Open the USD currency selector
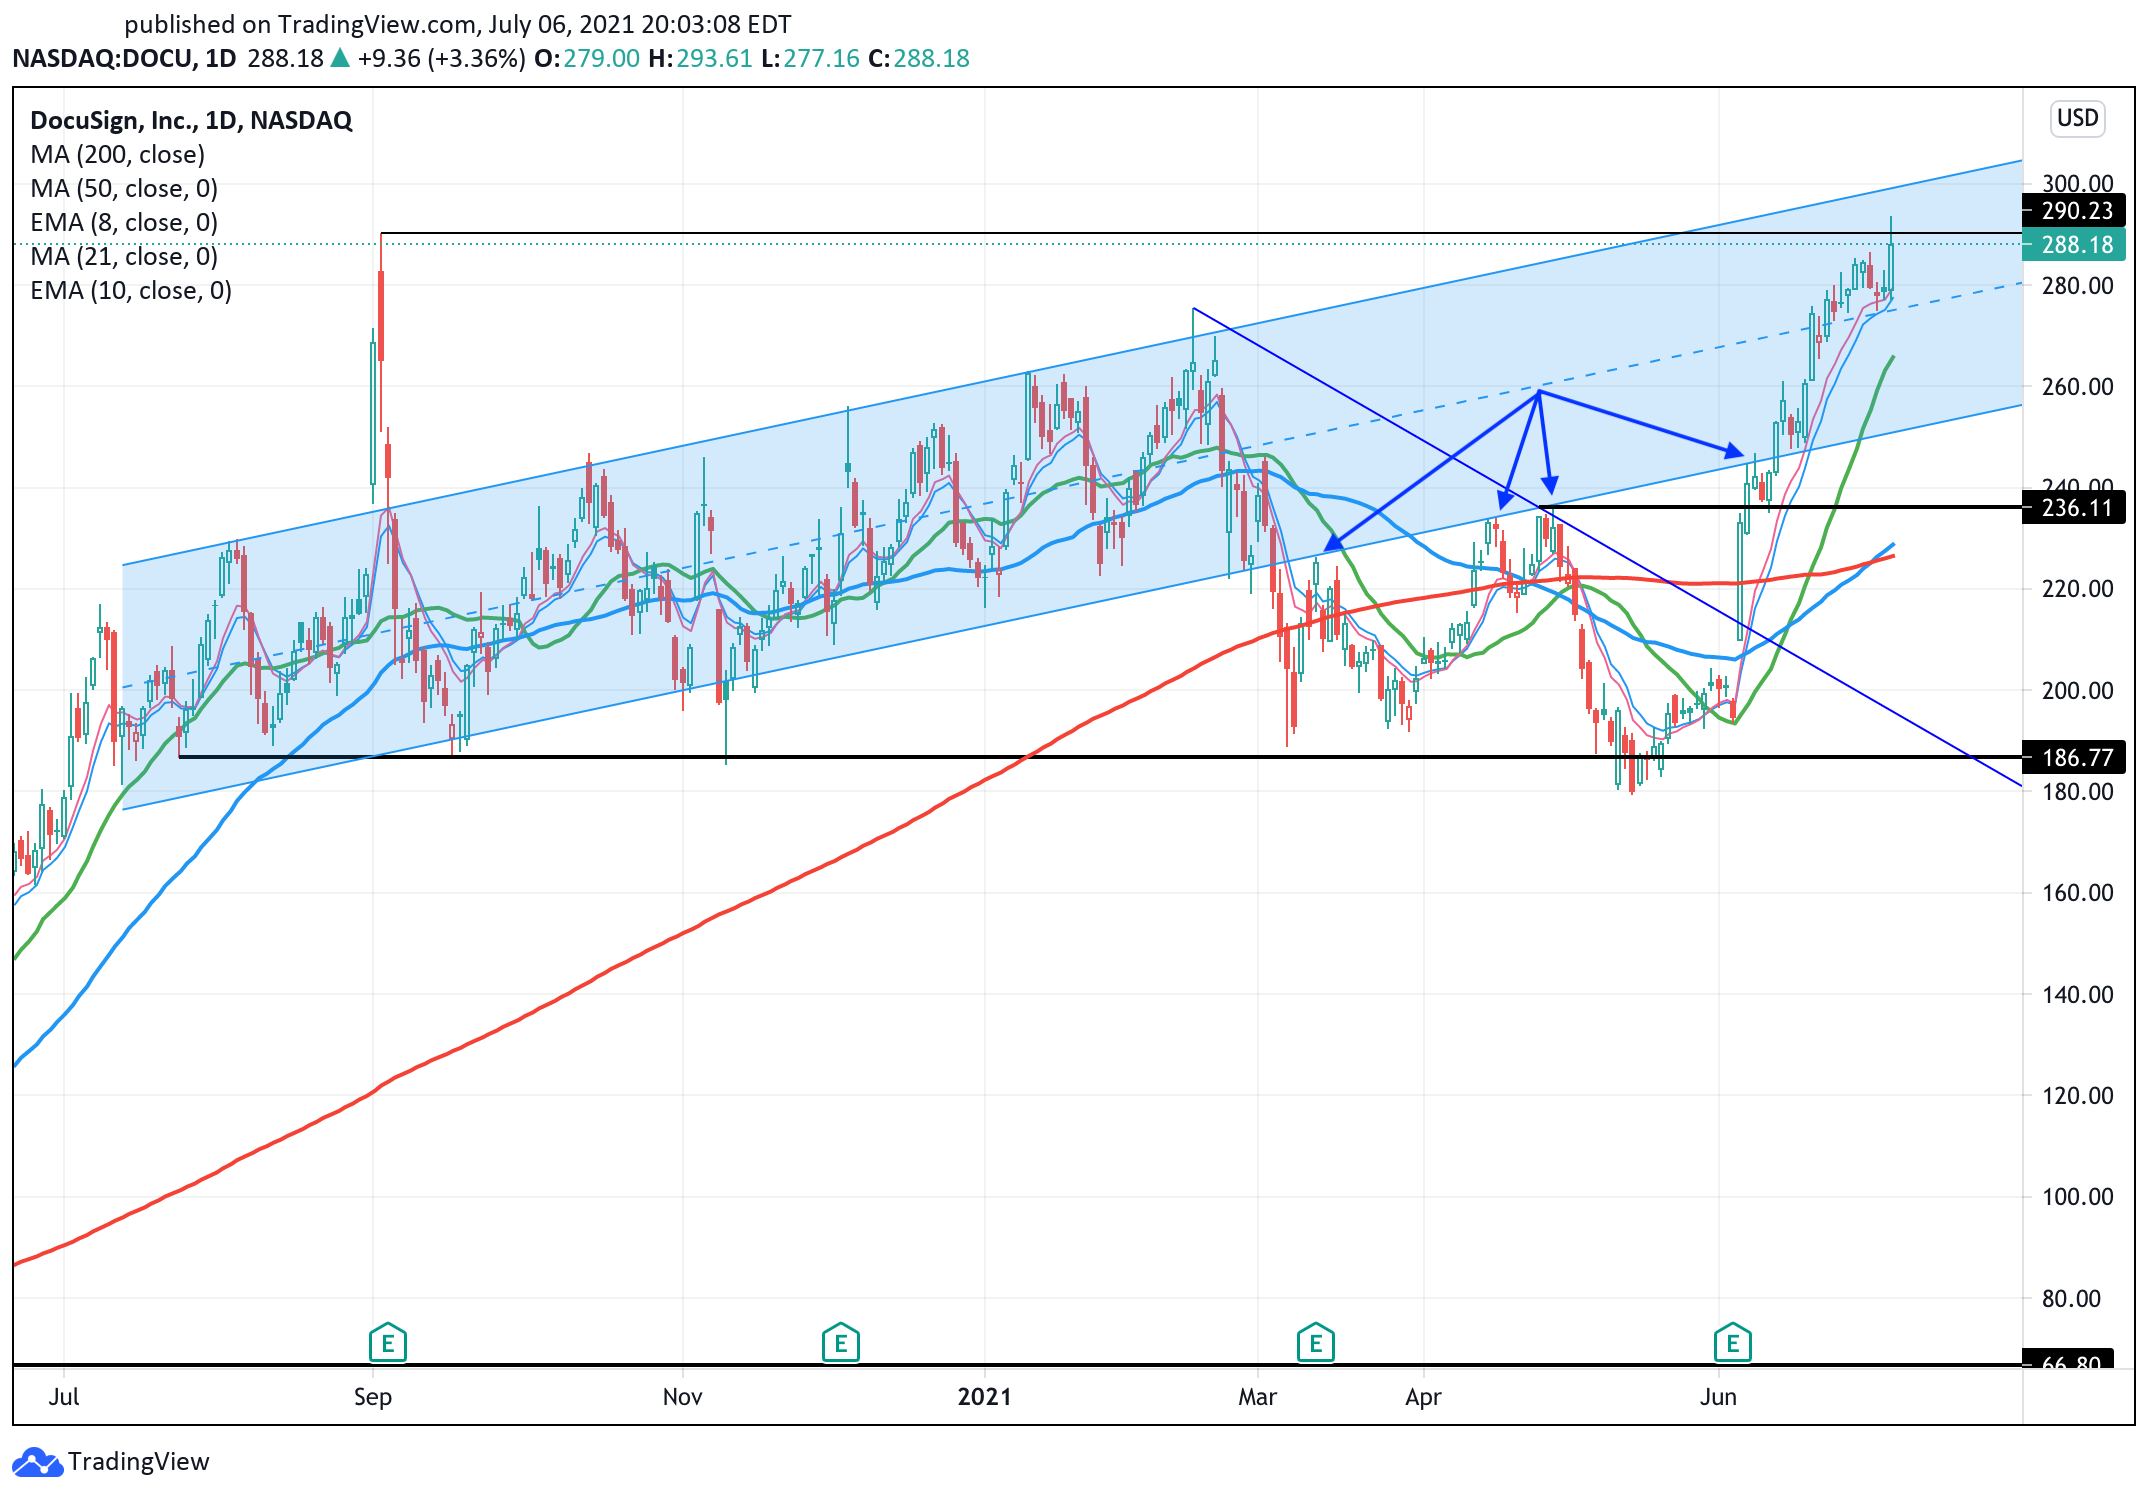Viewport: 2148px width, 1498px height. [x=2076, y=118]
